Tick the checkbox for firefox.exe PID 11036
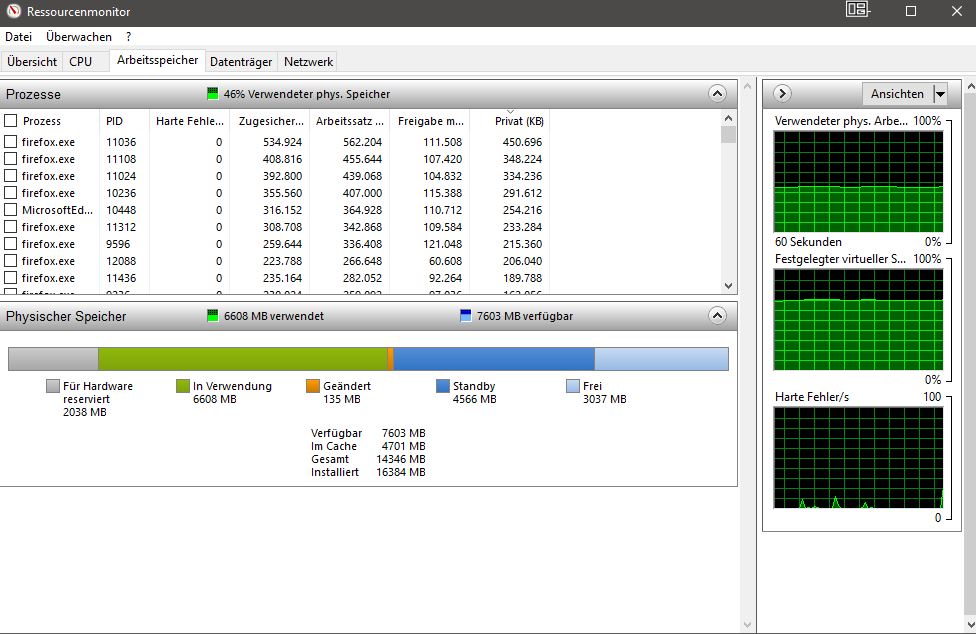Viewport: 976px width, 634px height. pyautogui.click(x=11, y=142)
